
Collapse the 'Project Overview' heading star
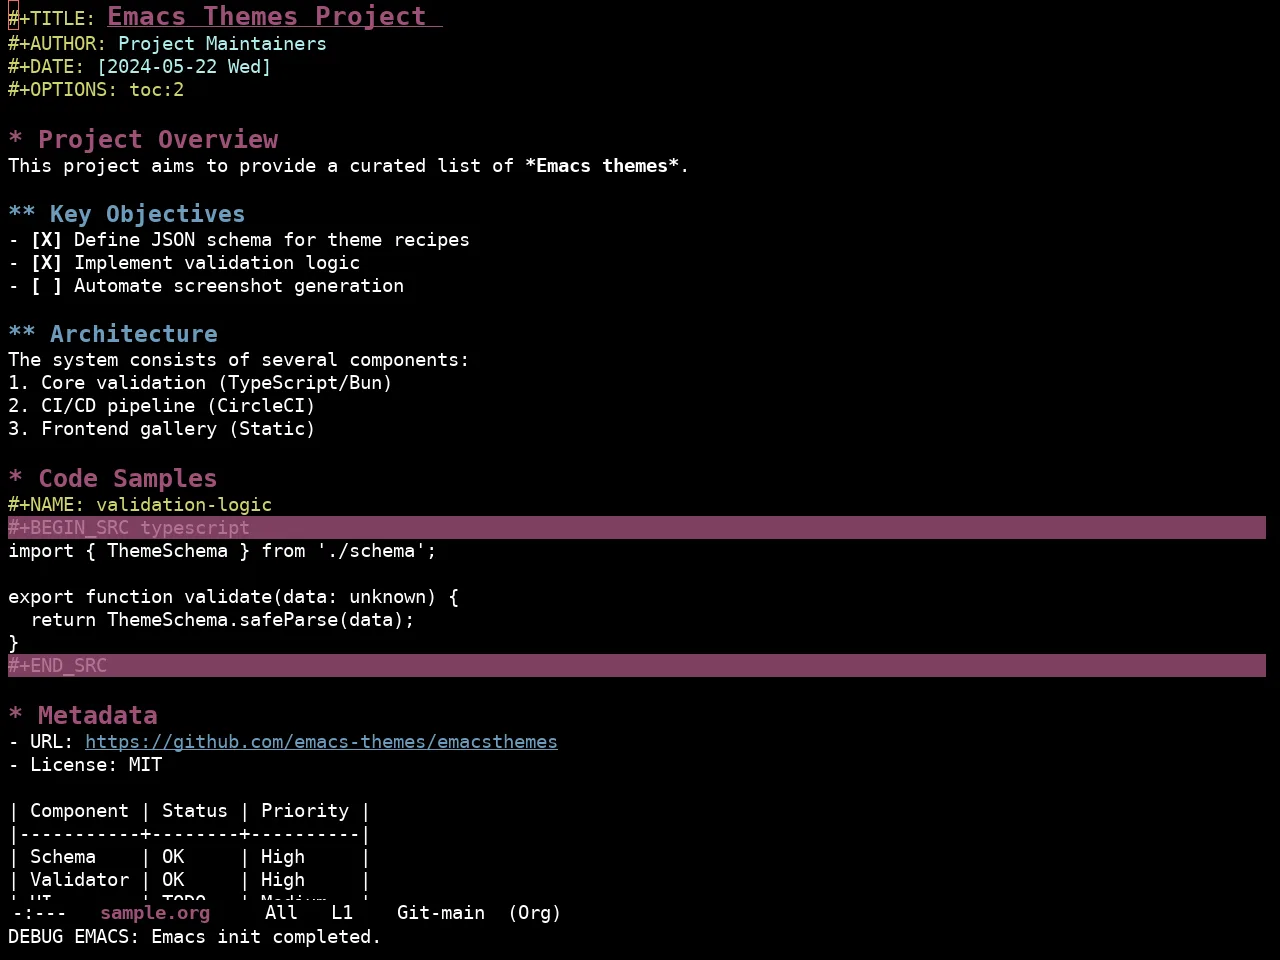click(x=15, y=140)
